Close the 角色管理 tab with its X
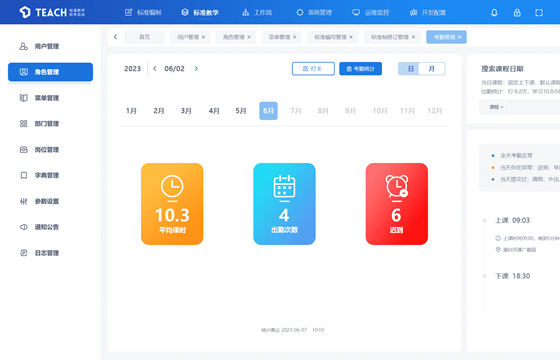 point(249,37)
